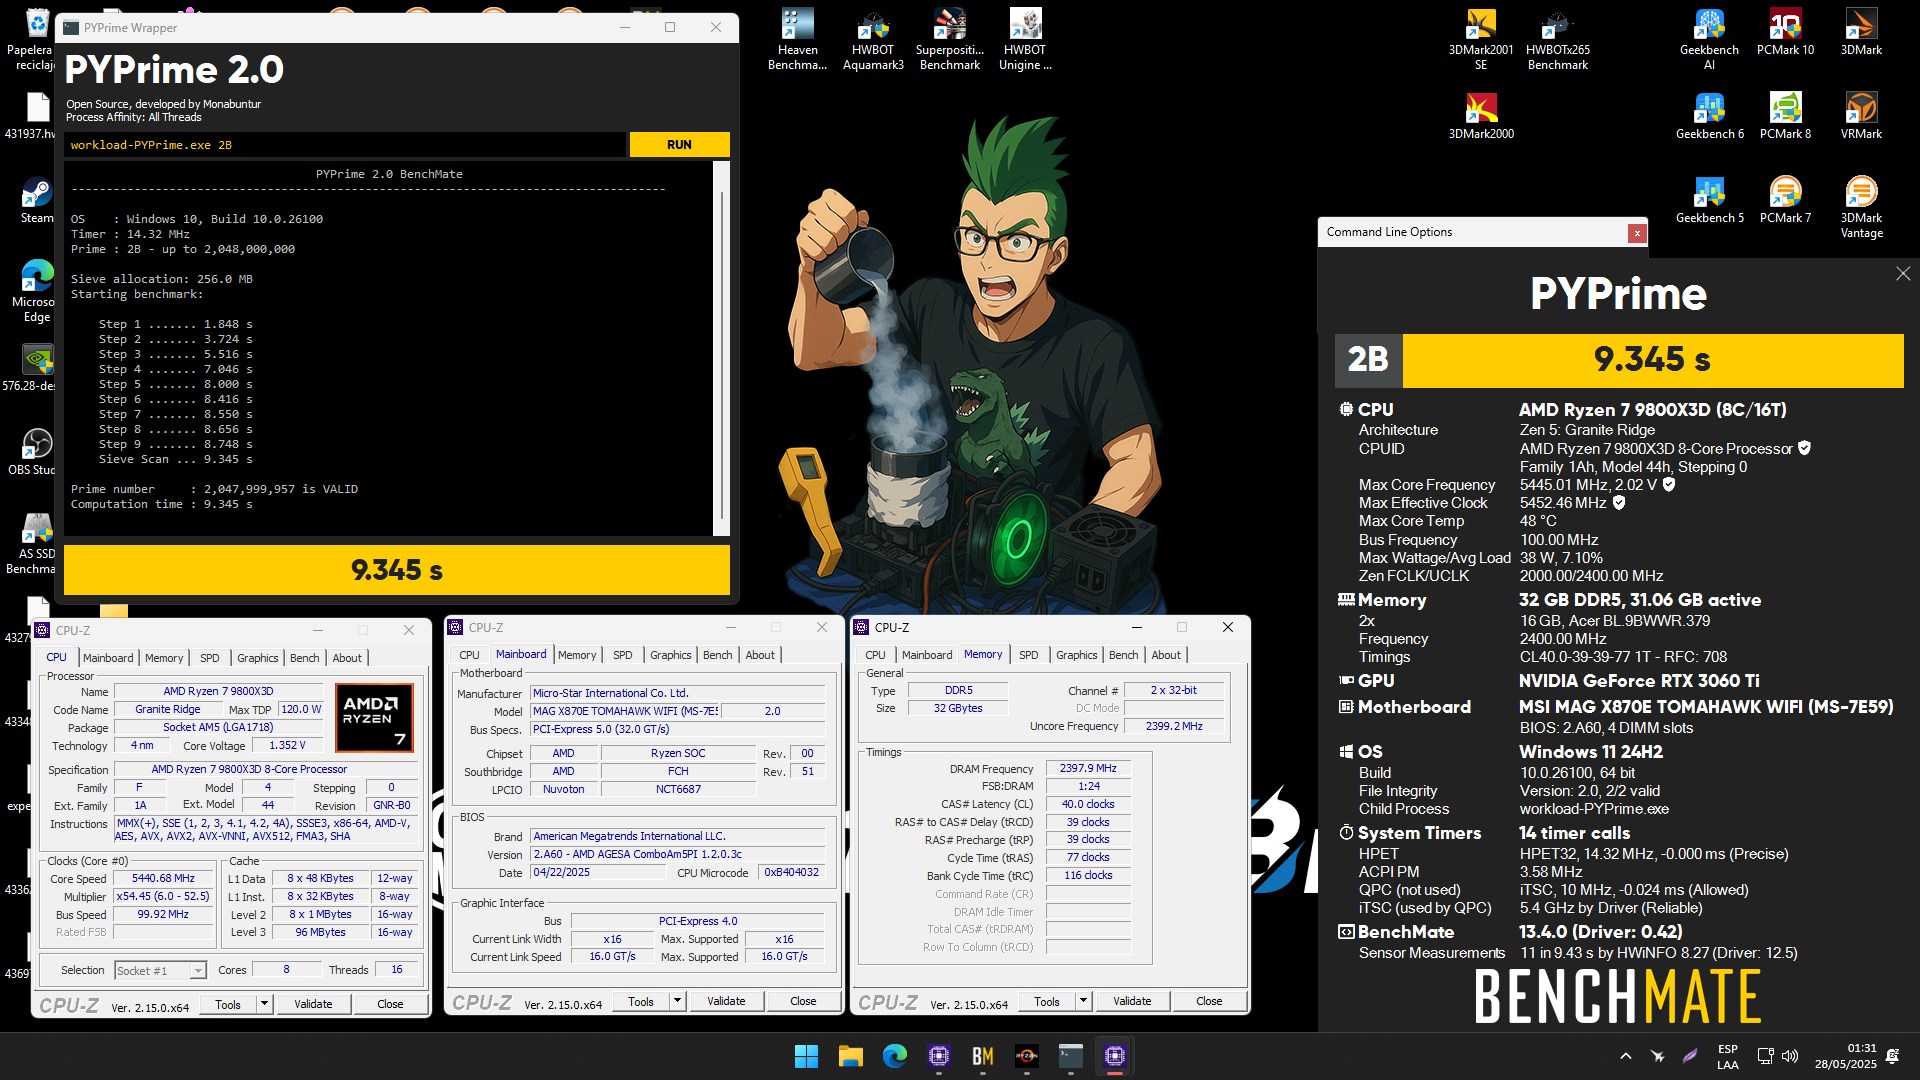Open 3DMark Vantage desktop icon

[1861, 207]
